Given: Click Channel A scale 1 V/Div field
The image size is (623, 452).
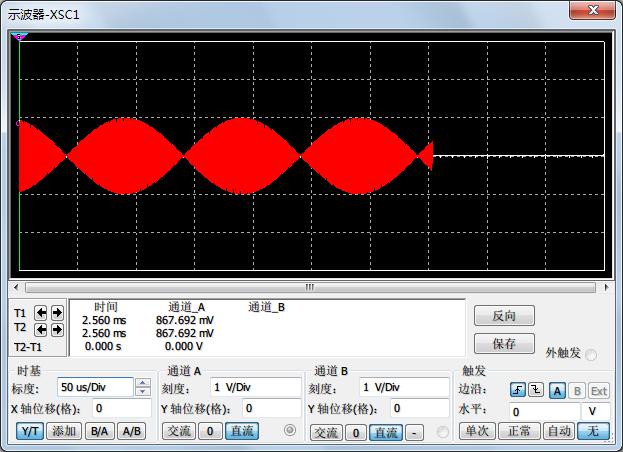Looking at the screenshot, I should pyautogui.click(x=255, y=387).
